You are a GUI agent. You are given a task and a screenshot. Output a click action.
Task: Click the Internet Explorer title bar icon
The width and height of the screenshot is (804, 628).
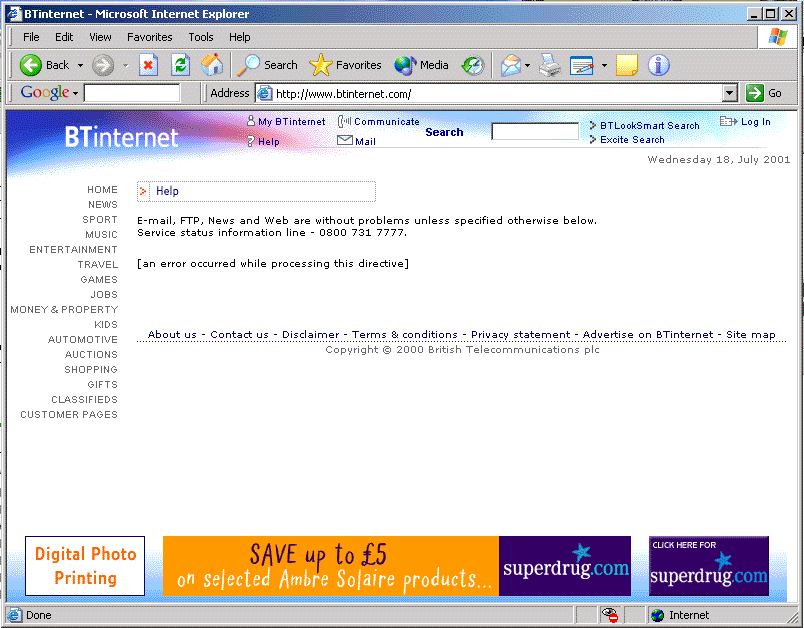[x=14, y=14]
